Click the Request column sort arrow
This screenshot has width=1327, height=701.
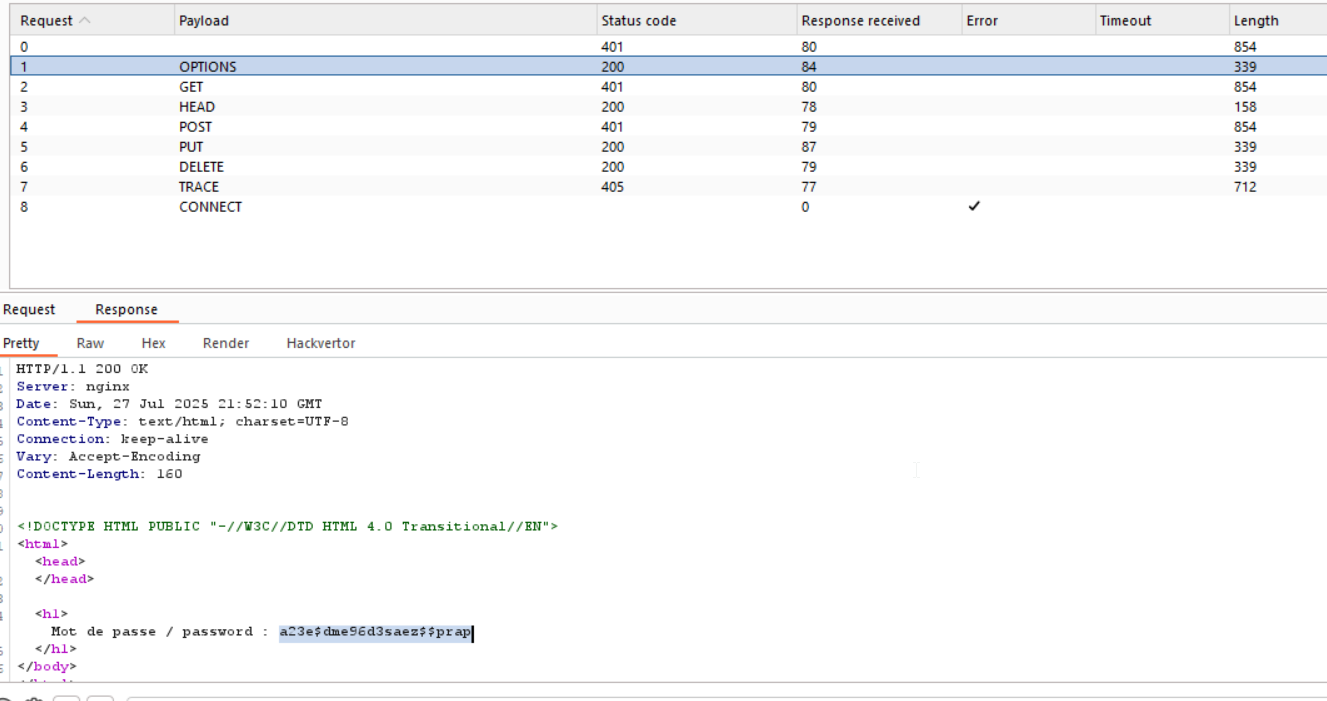[84, 21]
